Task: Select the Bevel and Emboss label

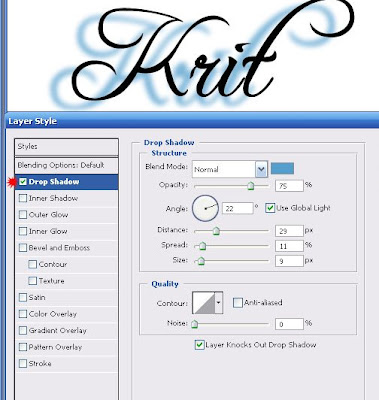Action: [x=59, y=248]
